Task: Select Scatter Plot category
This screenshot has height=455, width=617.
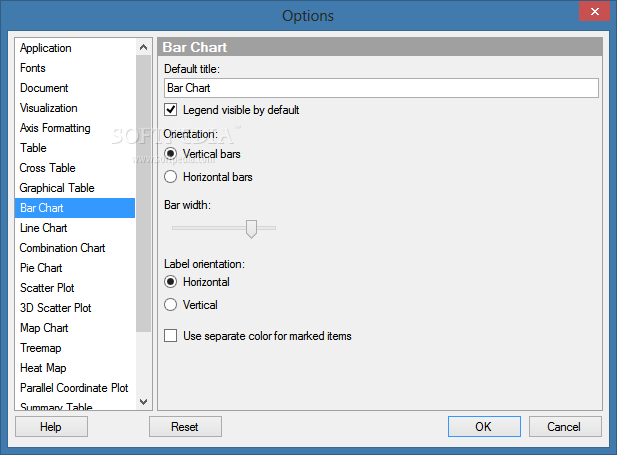Action: (75, 288)
